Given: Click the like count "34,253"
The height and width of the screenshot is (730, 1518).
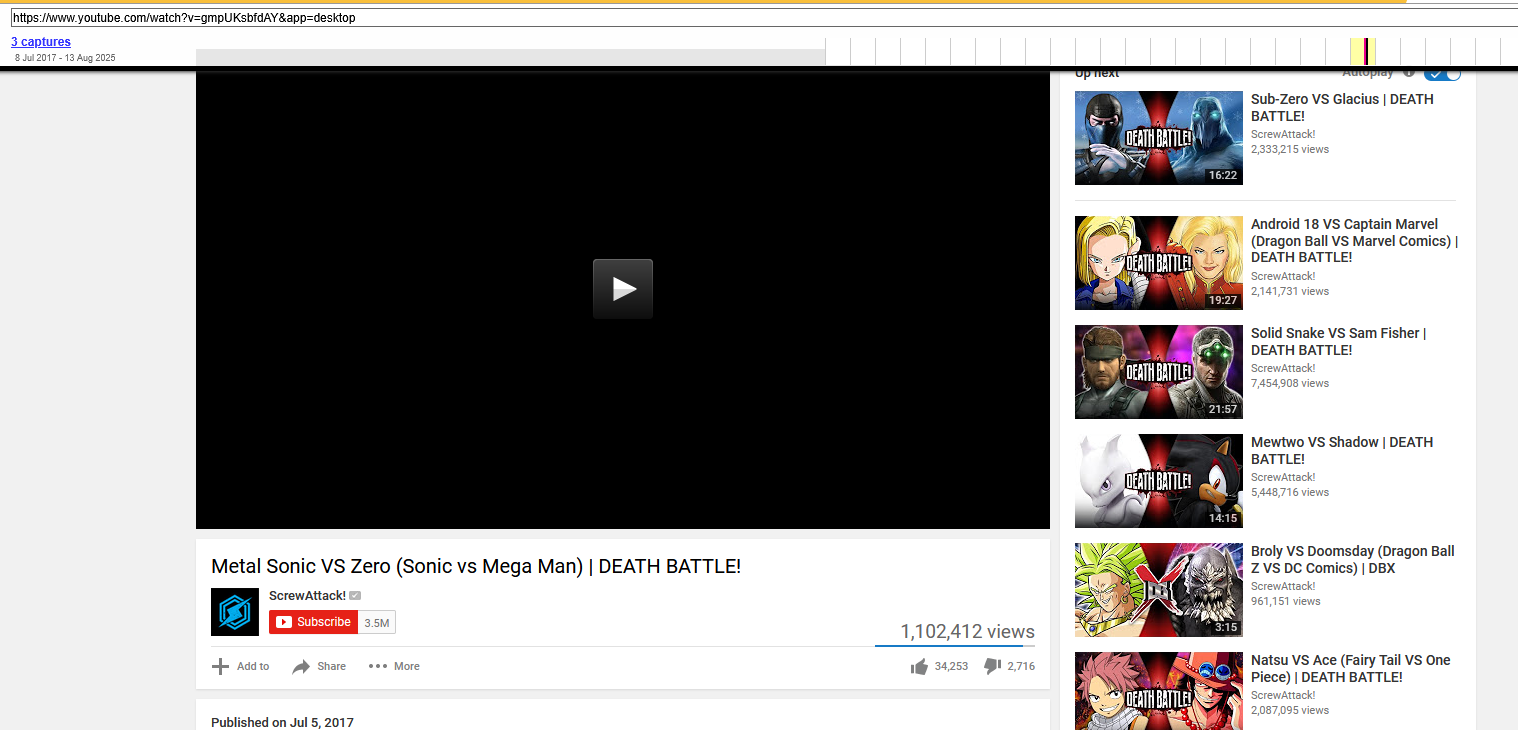Looking at the screenshot, I should [951, 666].
